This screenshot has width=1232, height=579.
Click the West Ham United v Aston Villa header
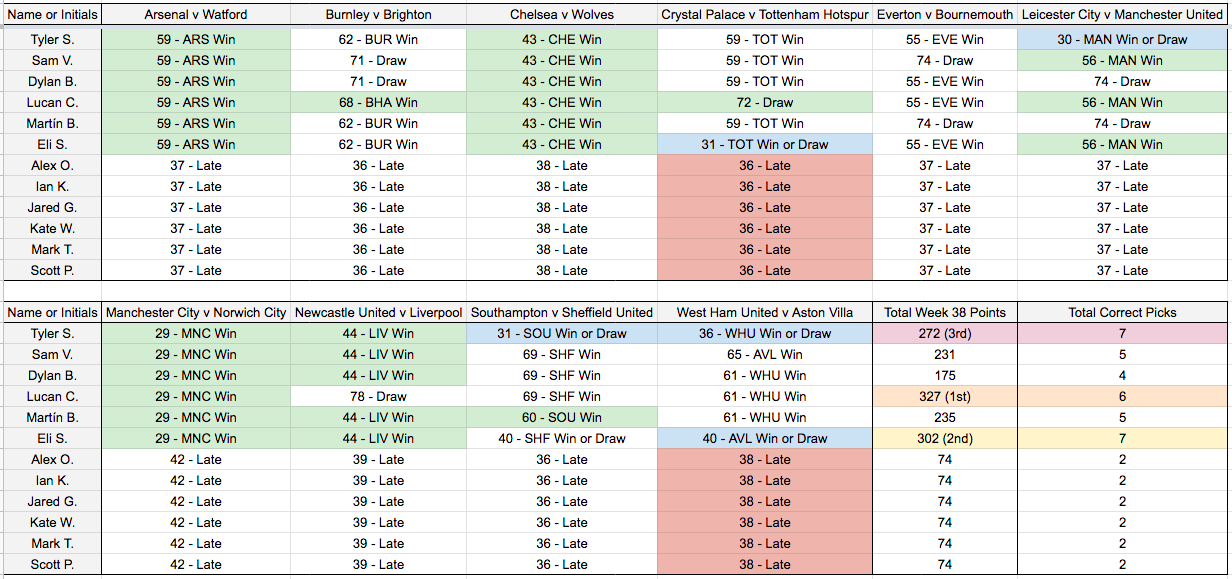(x=765, y=312)
